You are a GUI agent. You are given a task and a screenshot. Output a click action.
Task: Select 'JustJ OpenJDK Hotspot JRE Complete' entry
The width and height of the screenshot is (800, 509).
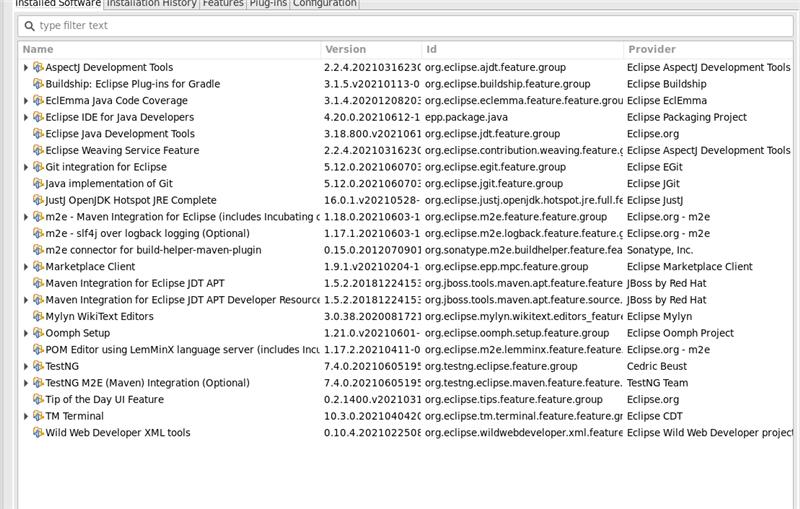click(131, 200)
